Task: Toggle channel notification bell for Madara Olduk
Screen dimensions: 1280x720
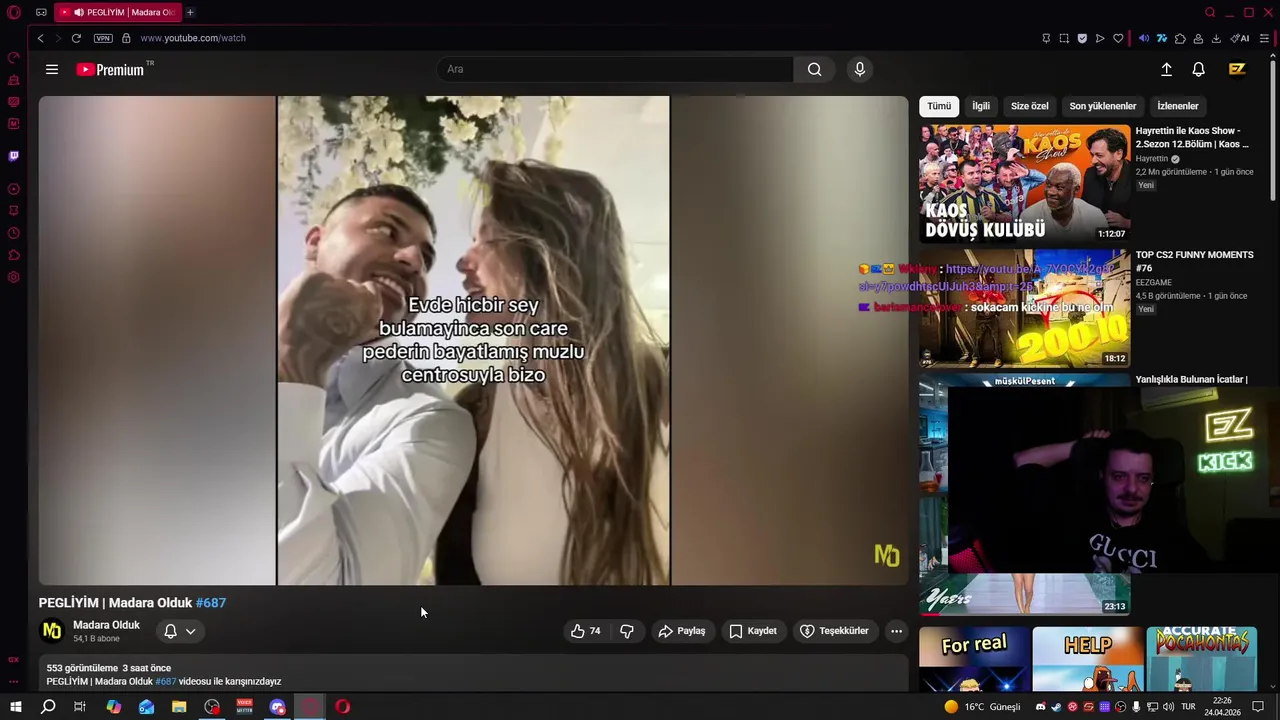Action: click(x=170, y=631)
